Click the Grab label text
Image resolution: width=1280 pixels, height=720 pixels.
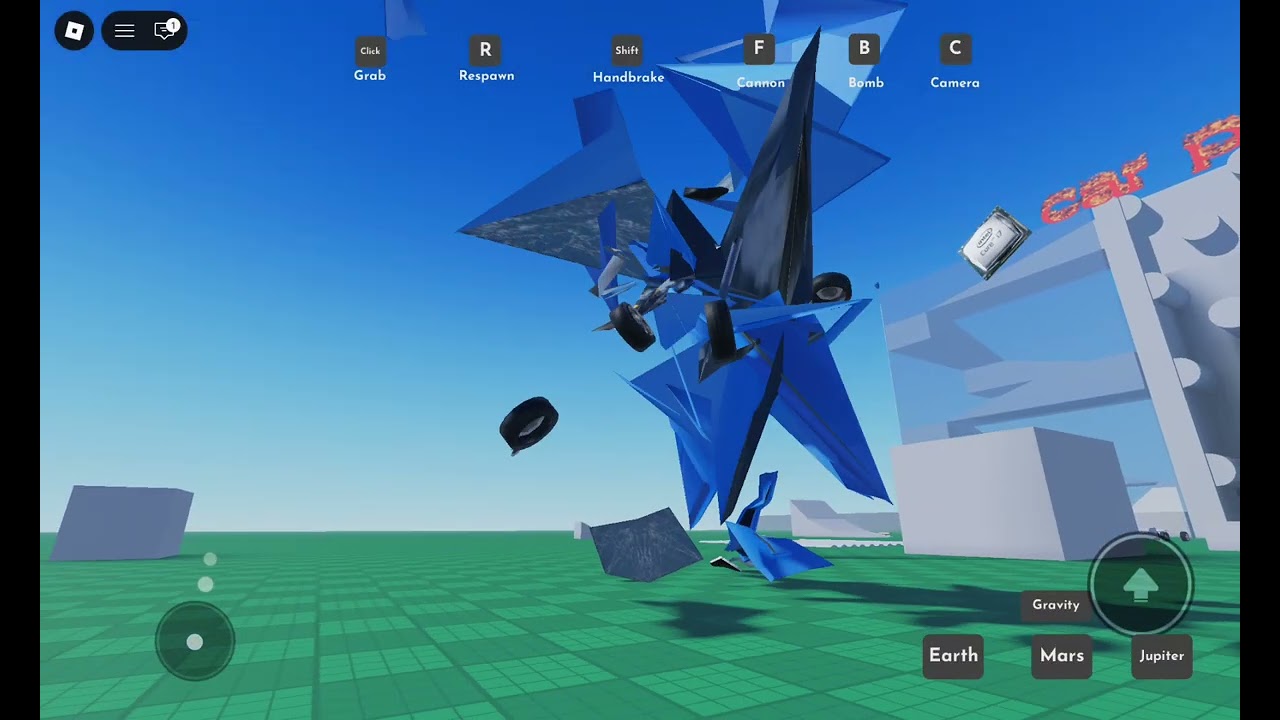370,76
